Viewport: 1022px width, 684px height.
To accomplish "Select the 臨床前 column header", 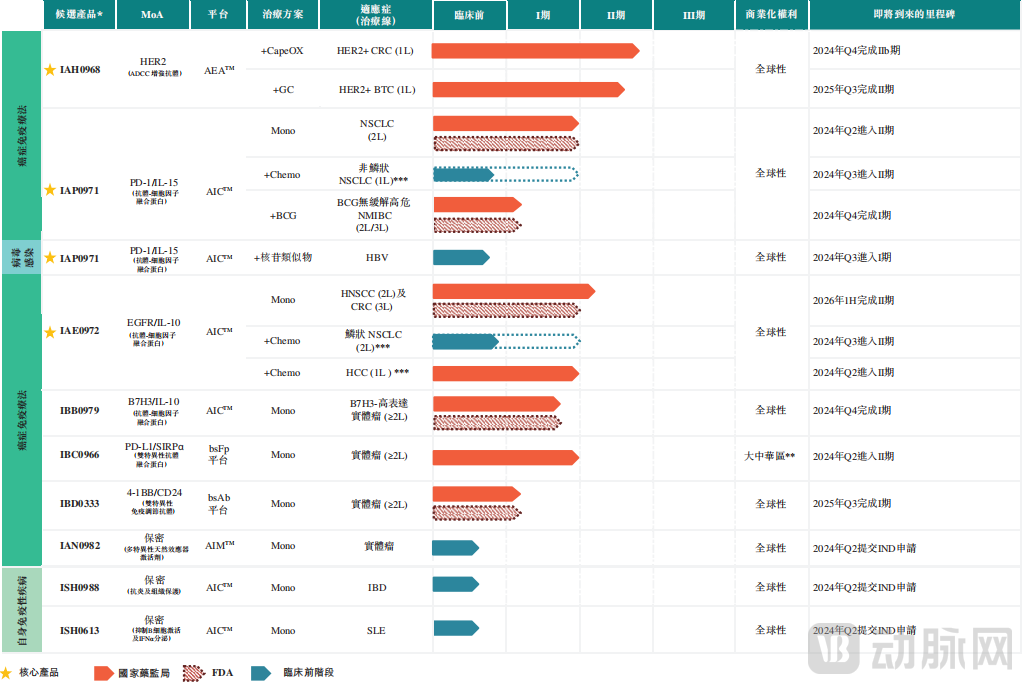I will [469, 16].
